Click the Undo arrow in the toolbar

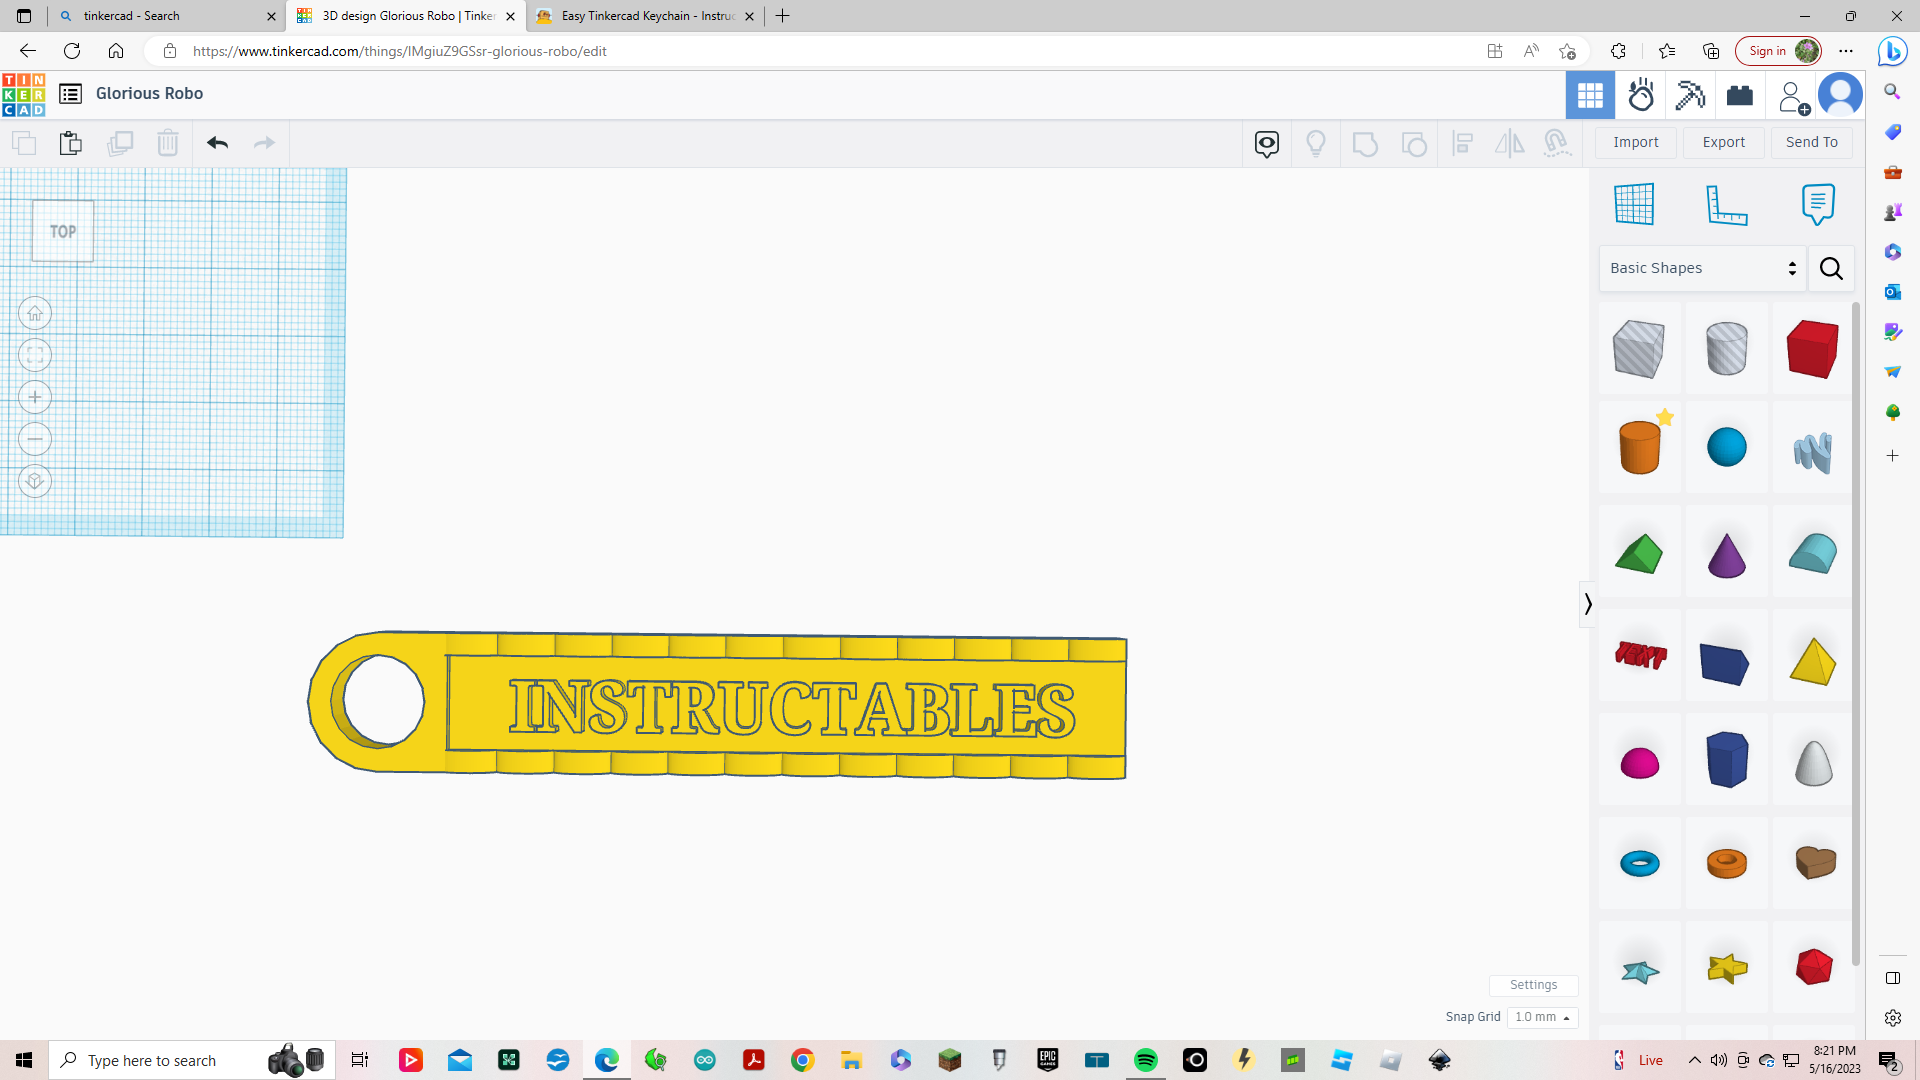tap(216, 143)
